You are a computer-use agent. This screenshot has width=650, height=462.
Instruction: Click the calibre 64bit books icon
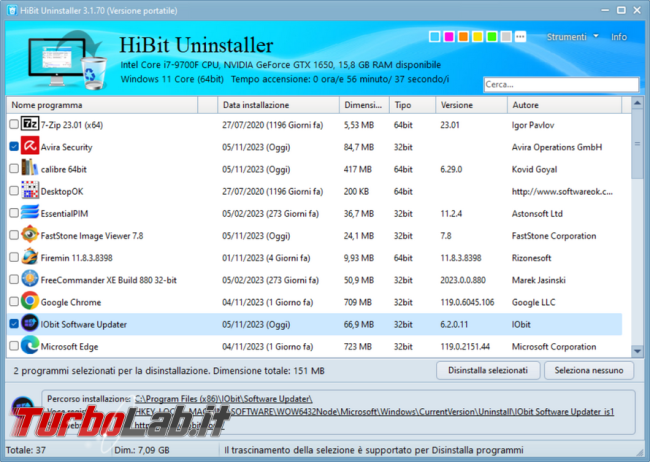30,168
